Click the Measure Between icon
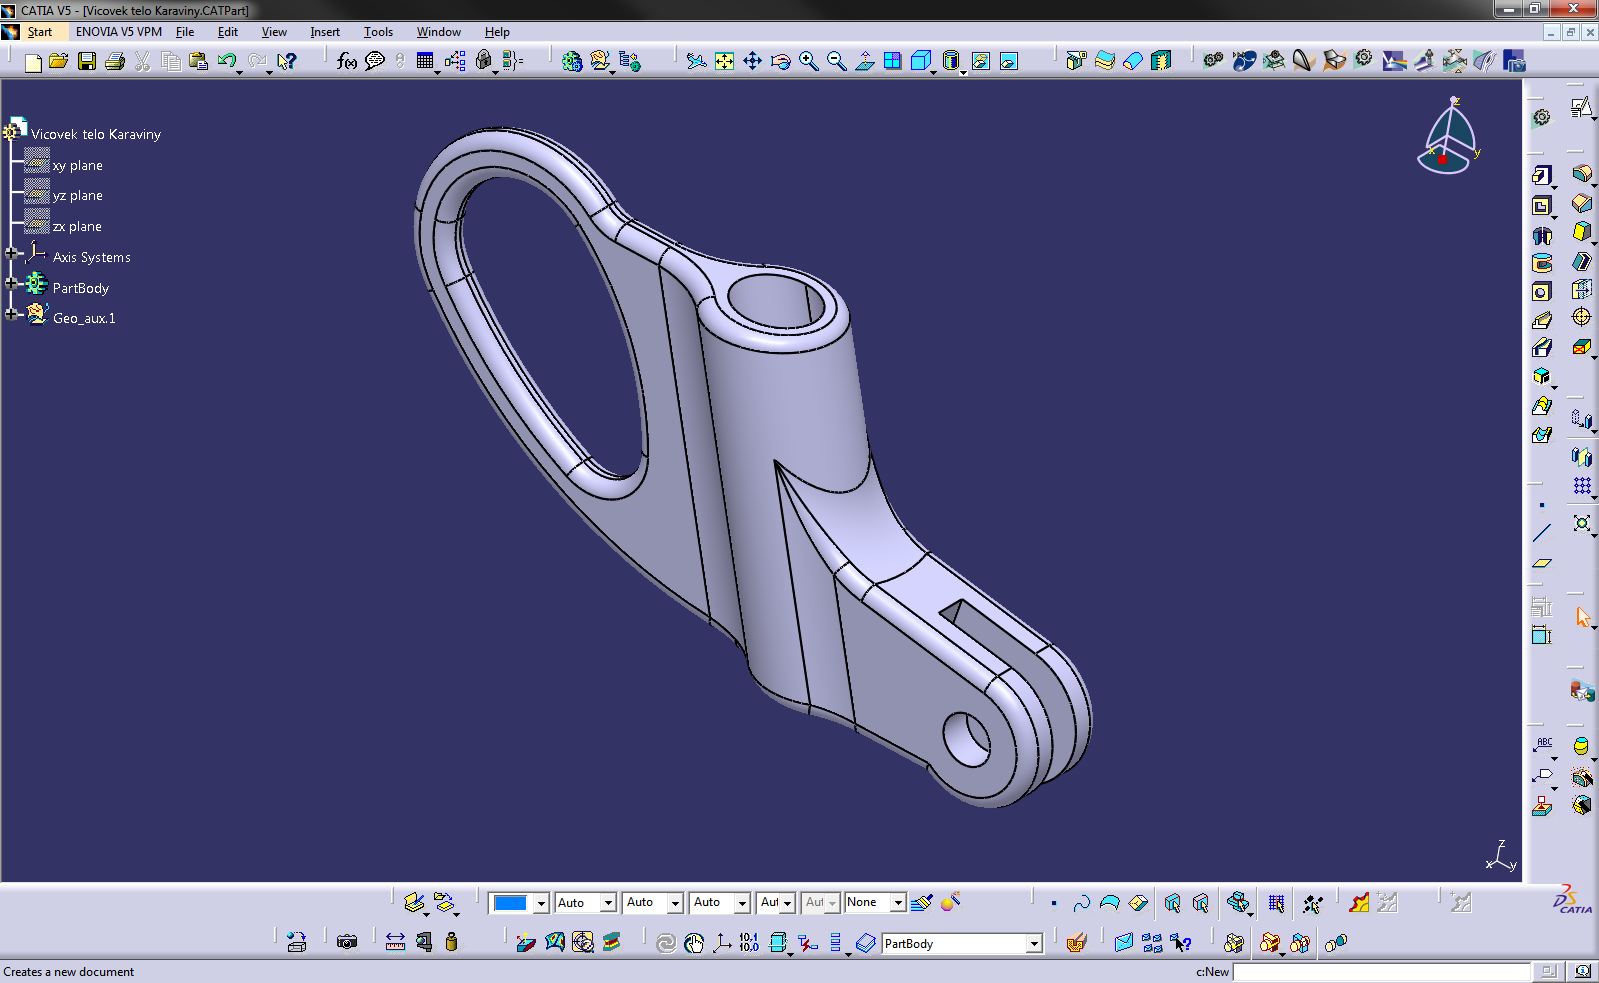 (x=396, y=942)
